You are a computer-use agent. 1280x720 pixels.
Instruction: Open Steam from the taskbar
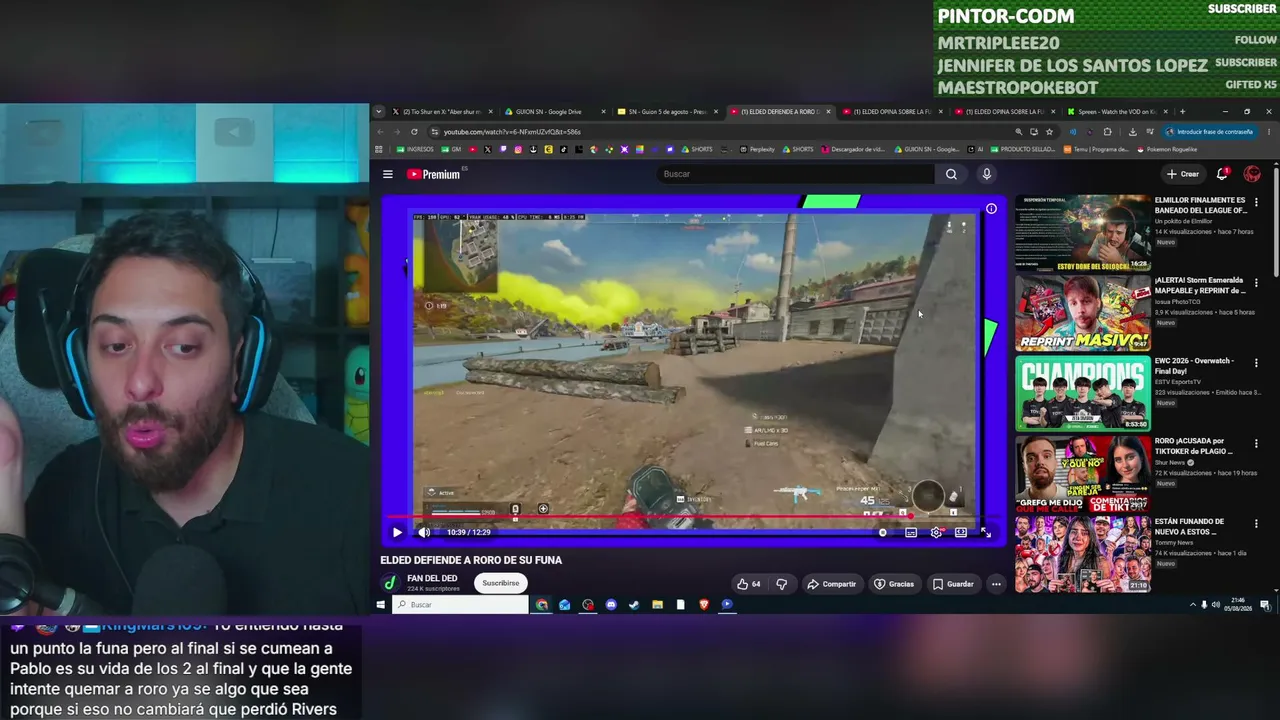point(634,605)
